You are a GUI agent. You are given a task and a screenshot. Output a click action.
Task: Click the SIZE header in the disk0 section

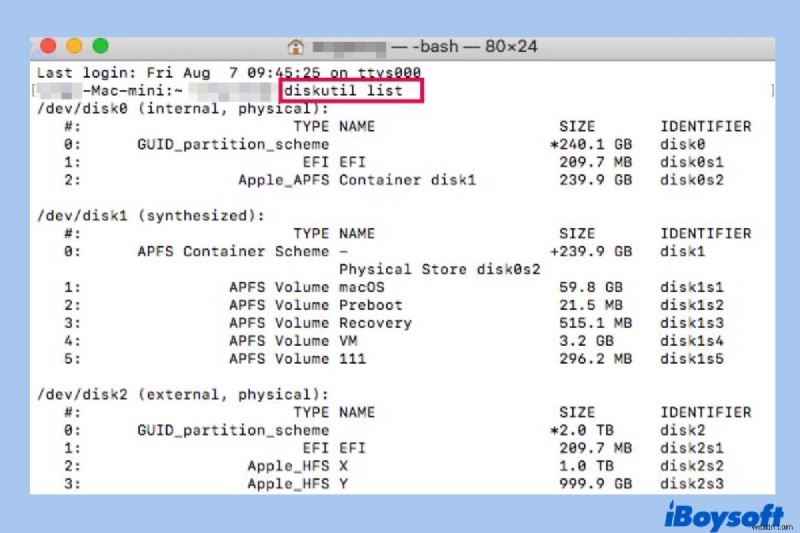(577, 126)
